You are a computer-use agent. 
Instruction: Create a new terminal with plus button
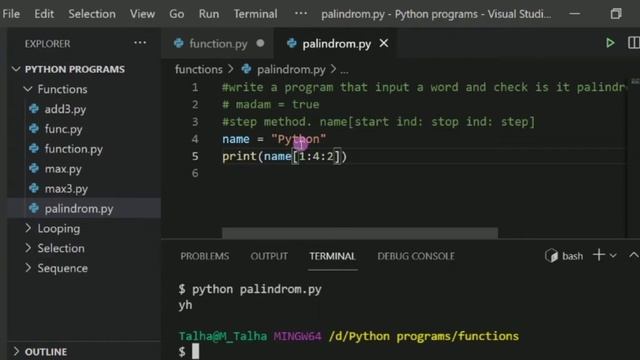tap(599, 255)
